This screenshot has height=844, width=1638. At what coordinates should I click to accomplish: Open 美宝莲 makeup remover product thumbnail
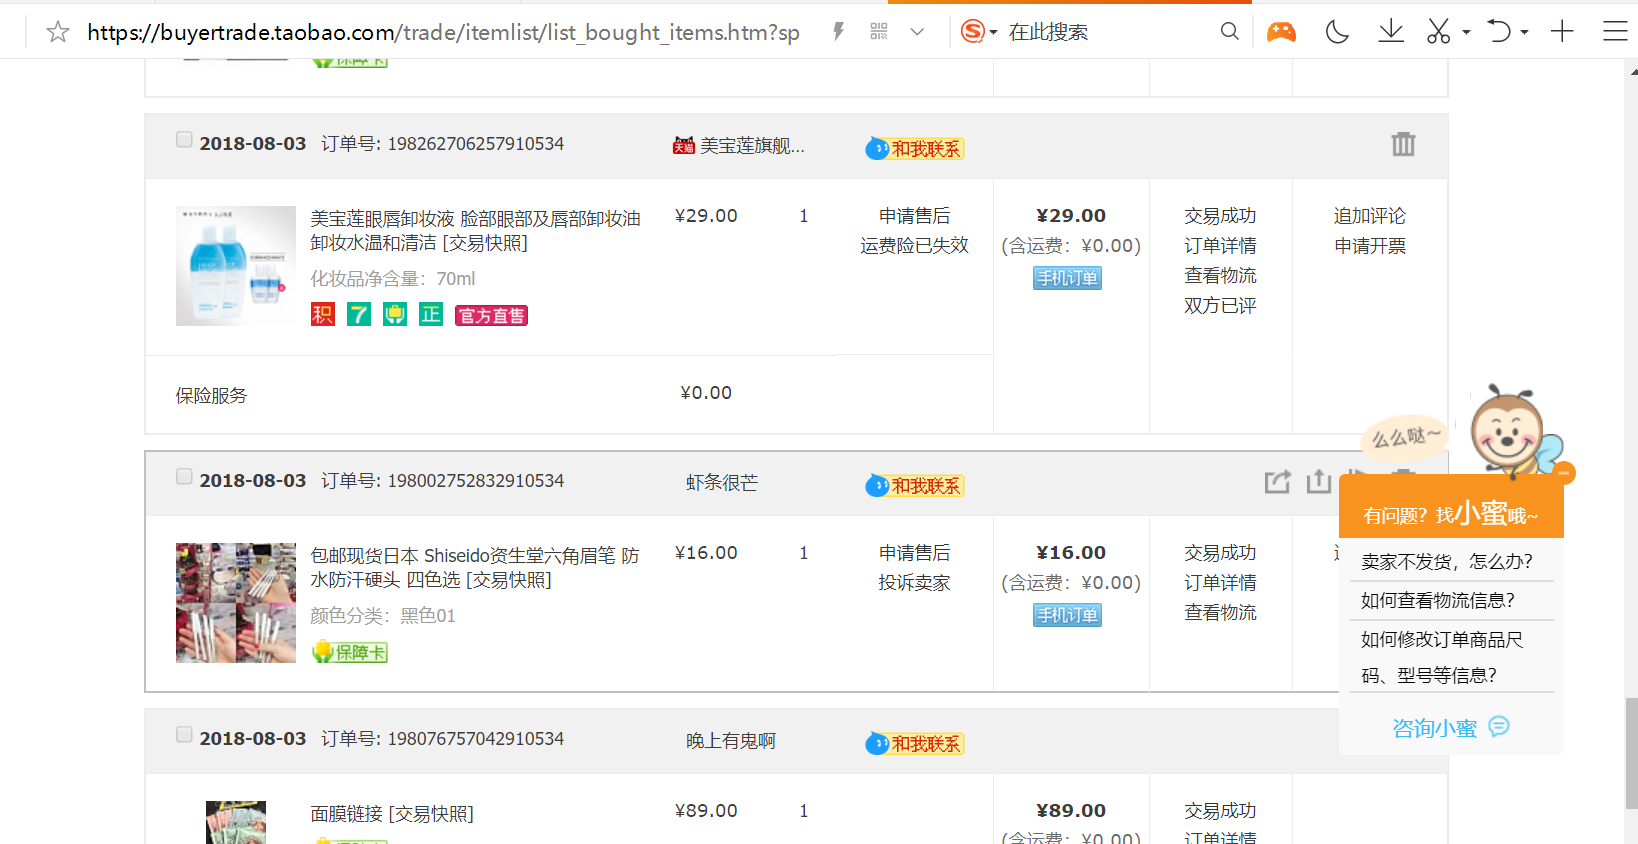click(236, 266)
